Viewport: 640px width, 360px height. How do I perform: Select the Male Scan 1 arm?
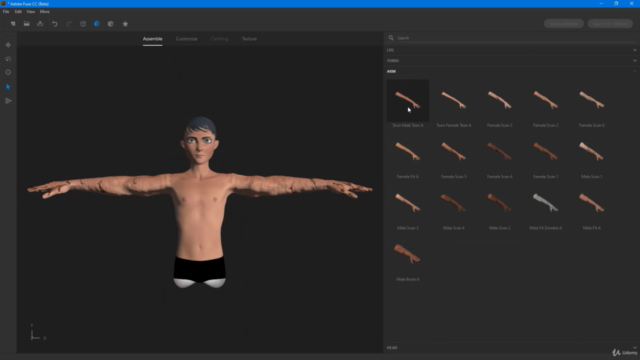coord(591,152)
